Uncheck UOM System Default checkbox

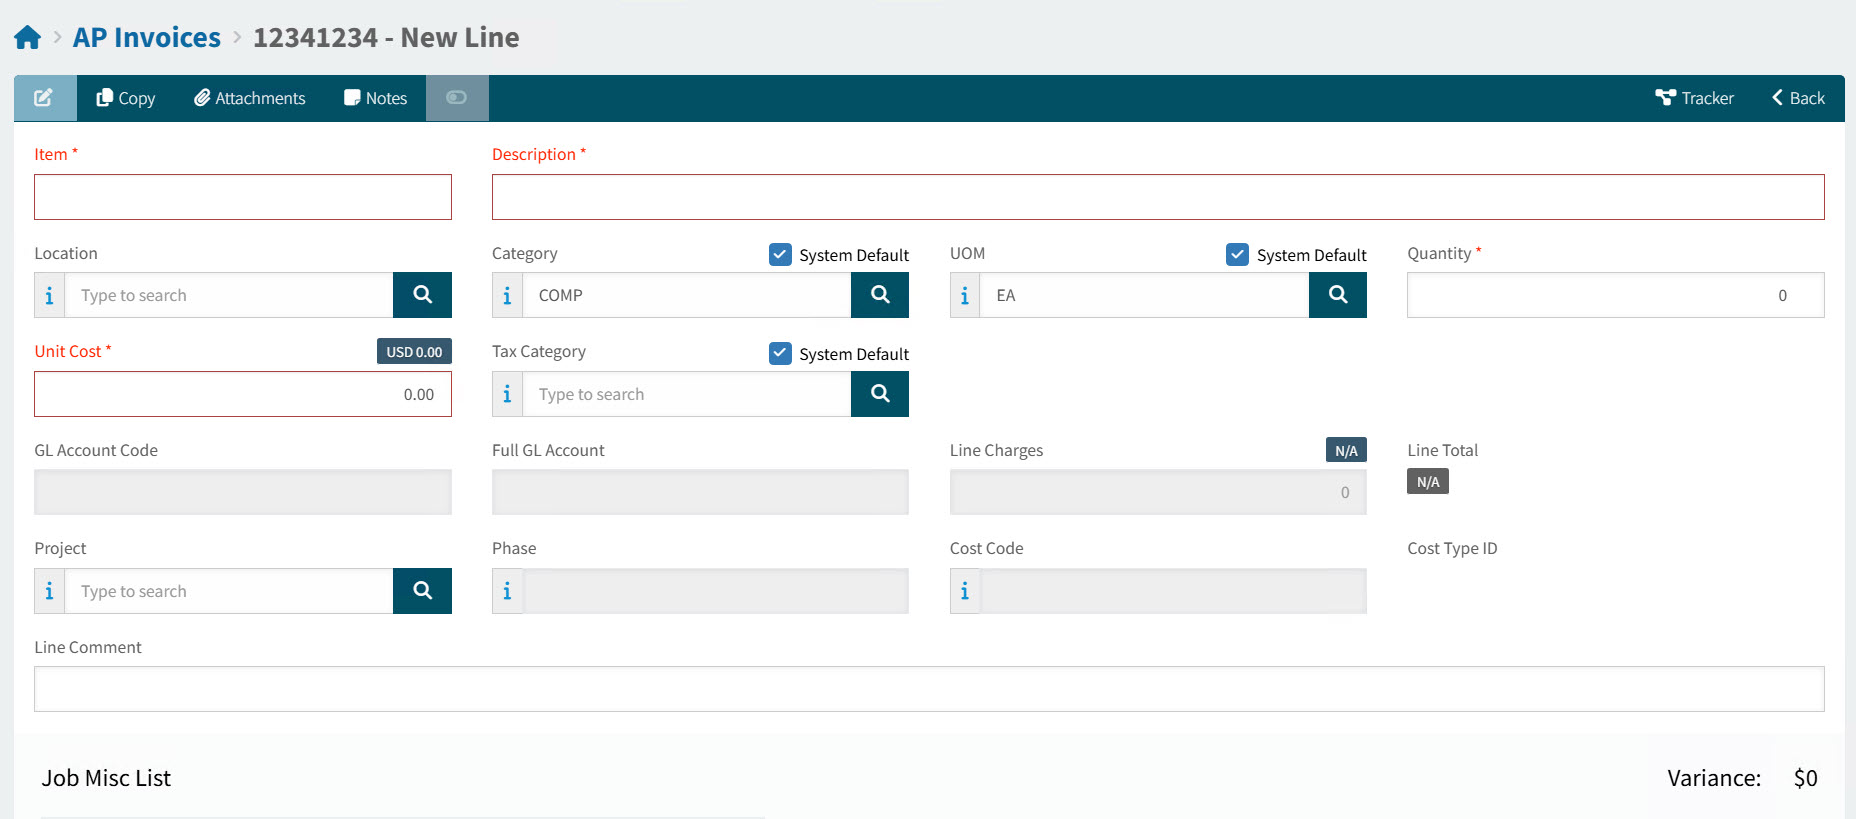tap(1237, 255)
